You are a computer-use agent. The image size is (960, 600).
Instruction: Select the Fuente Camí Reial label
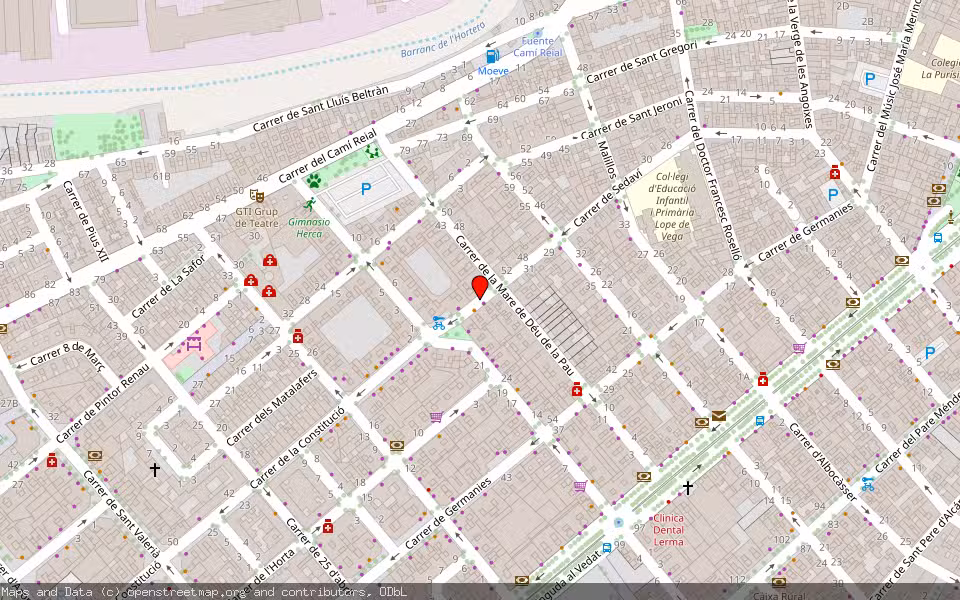click(x=538, y=47)
